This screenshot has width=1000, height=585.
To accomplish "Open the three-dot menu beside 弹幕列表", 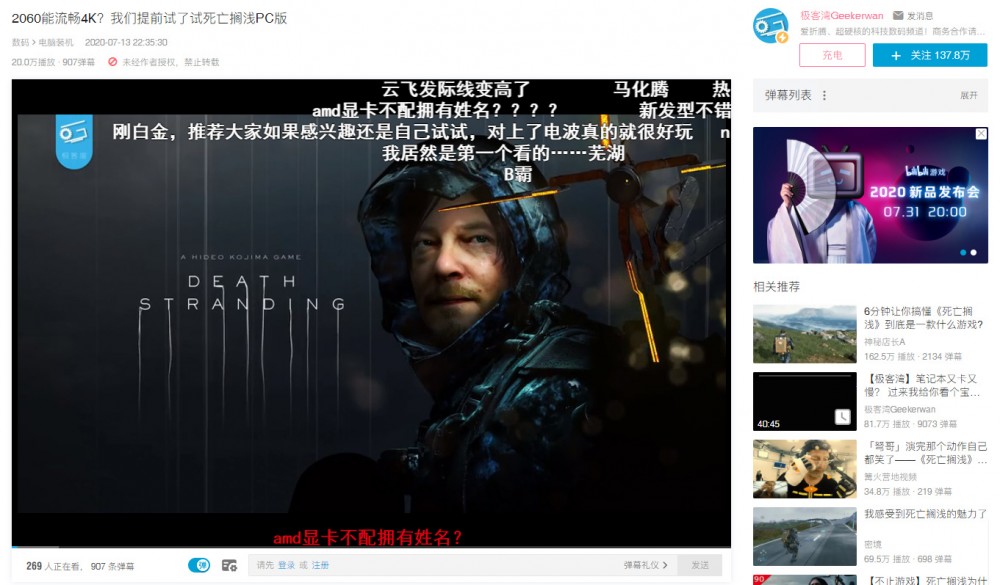I will pyautogui.click(x=824, y=96).
